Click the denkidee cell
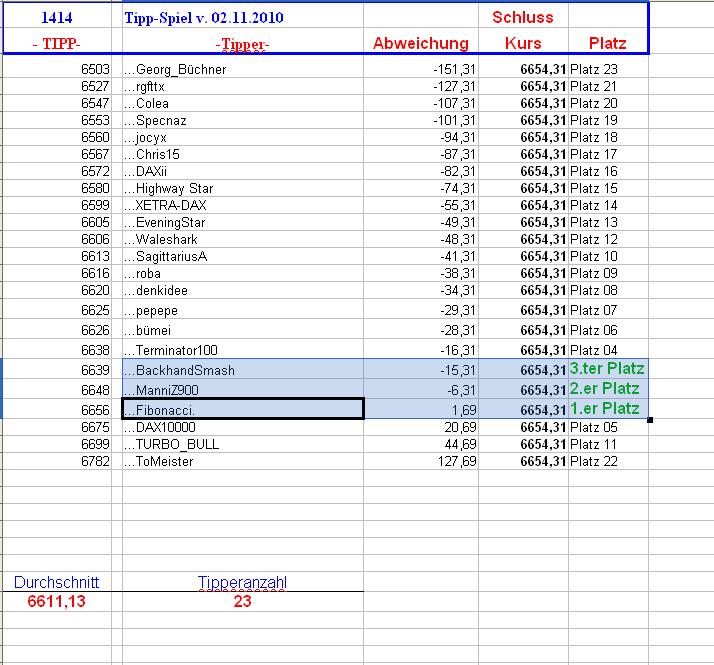Viewport: 714px width, 665px height. coord(243,290)
